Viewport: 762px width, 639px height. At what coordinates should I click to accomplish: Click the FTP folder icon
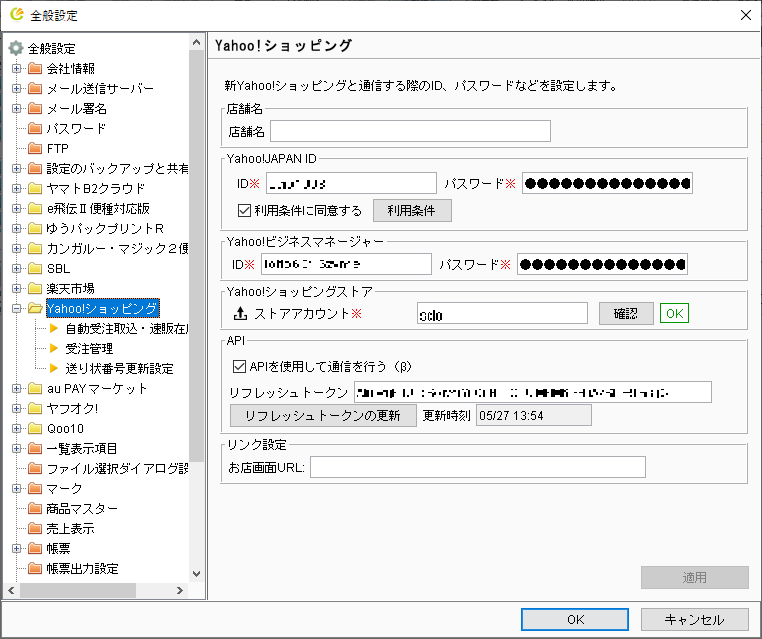pyautogui.click(x=35, y=148)
